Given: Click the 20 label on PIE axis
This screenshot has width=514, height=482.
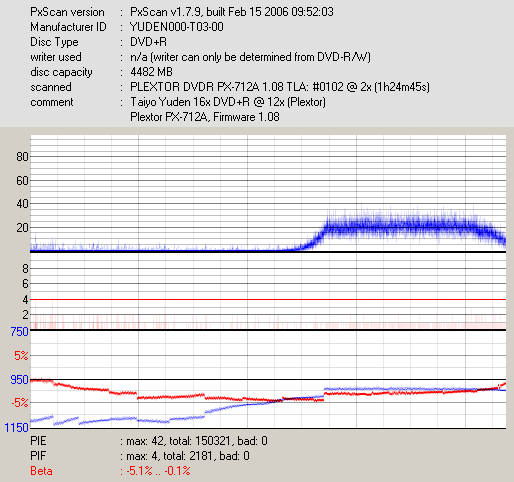Looking at the screenshot, I should [x=22, y=228].
